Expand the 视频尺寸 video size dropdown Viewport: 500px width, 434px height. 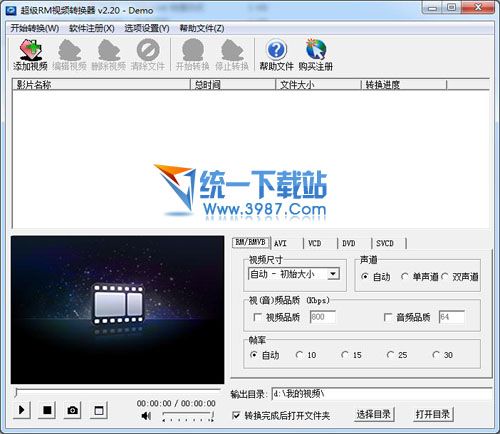coord(333,274)
